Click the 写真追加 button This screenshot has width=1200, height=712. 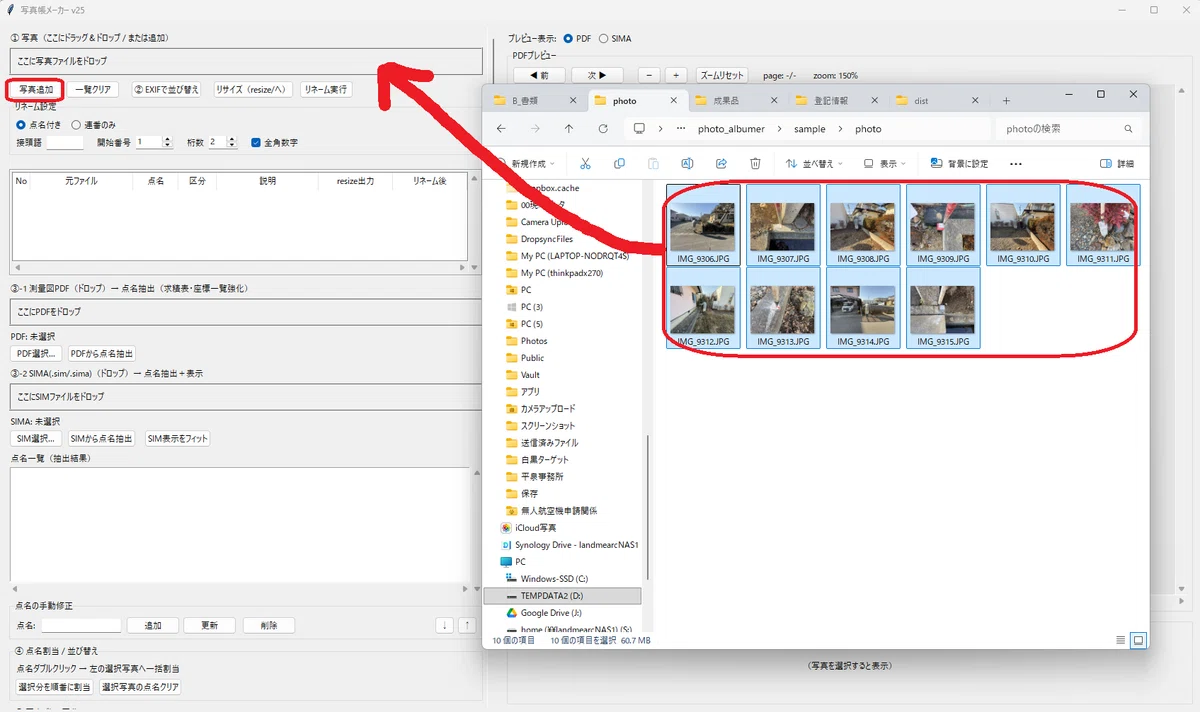click(36, 90)
